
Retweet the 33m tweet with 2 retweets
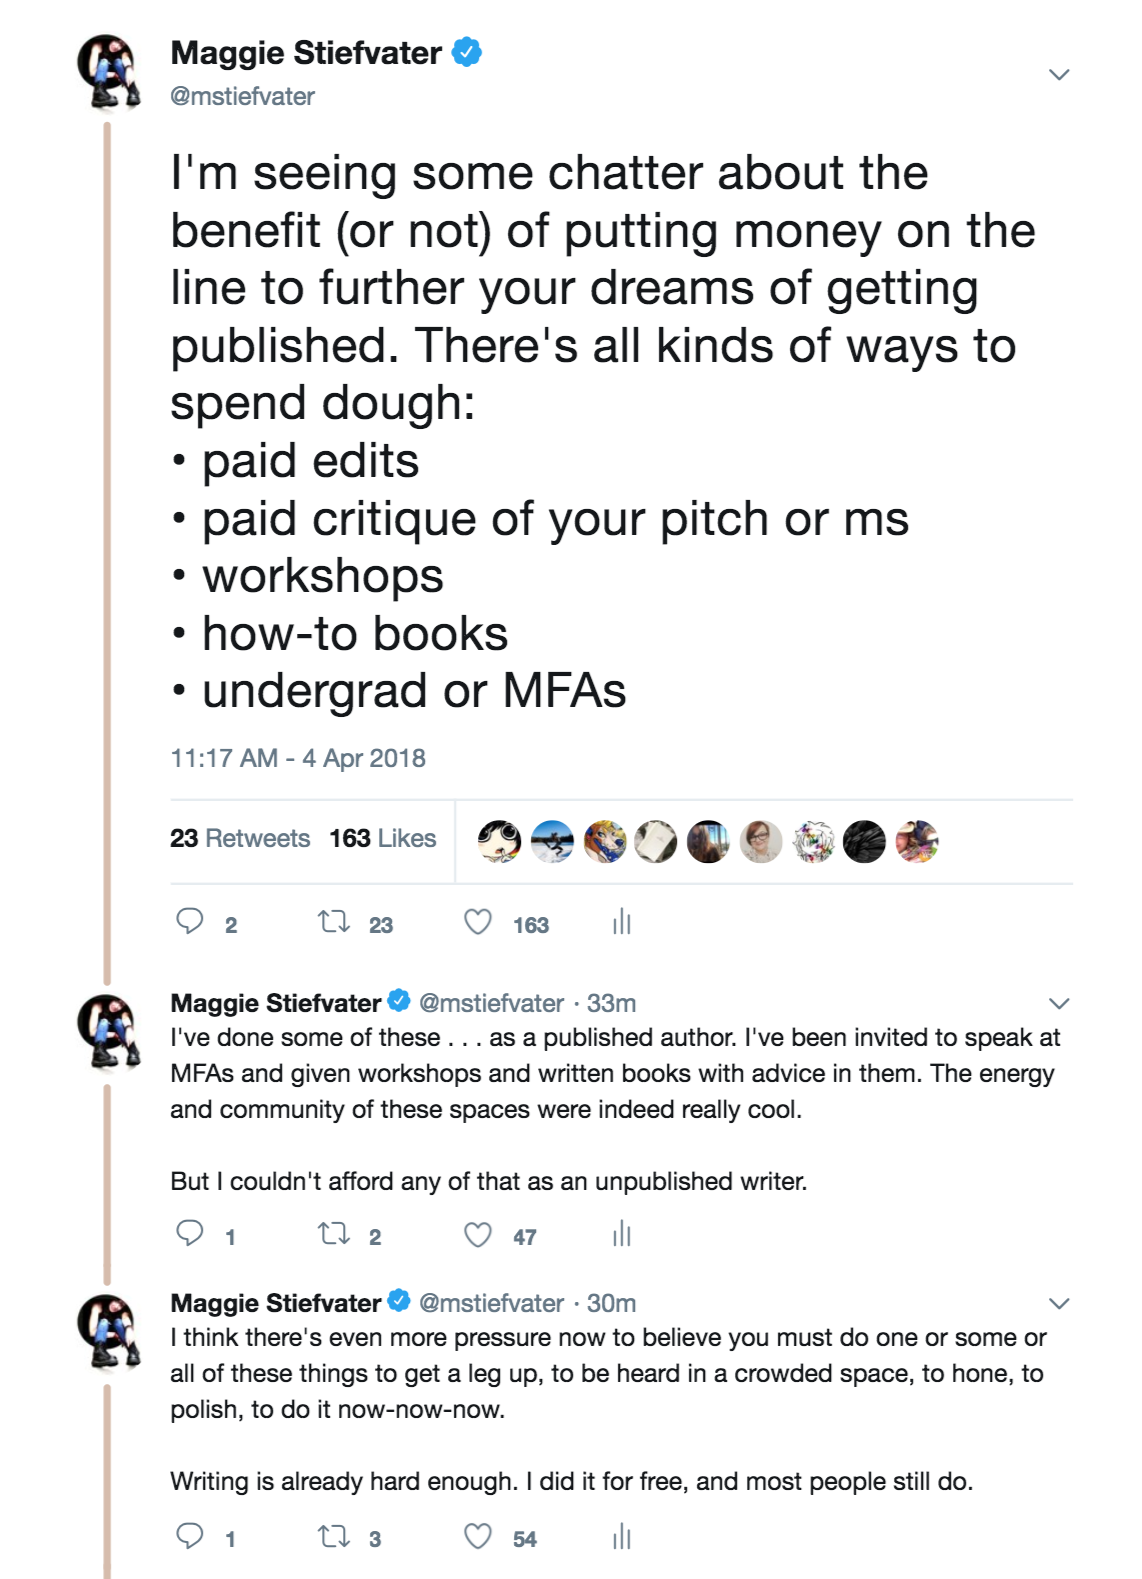(x=334, y=1234)
